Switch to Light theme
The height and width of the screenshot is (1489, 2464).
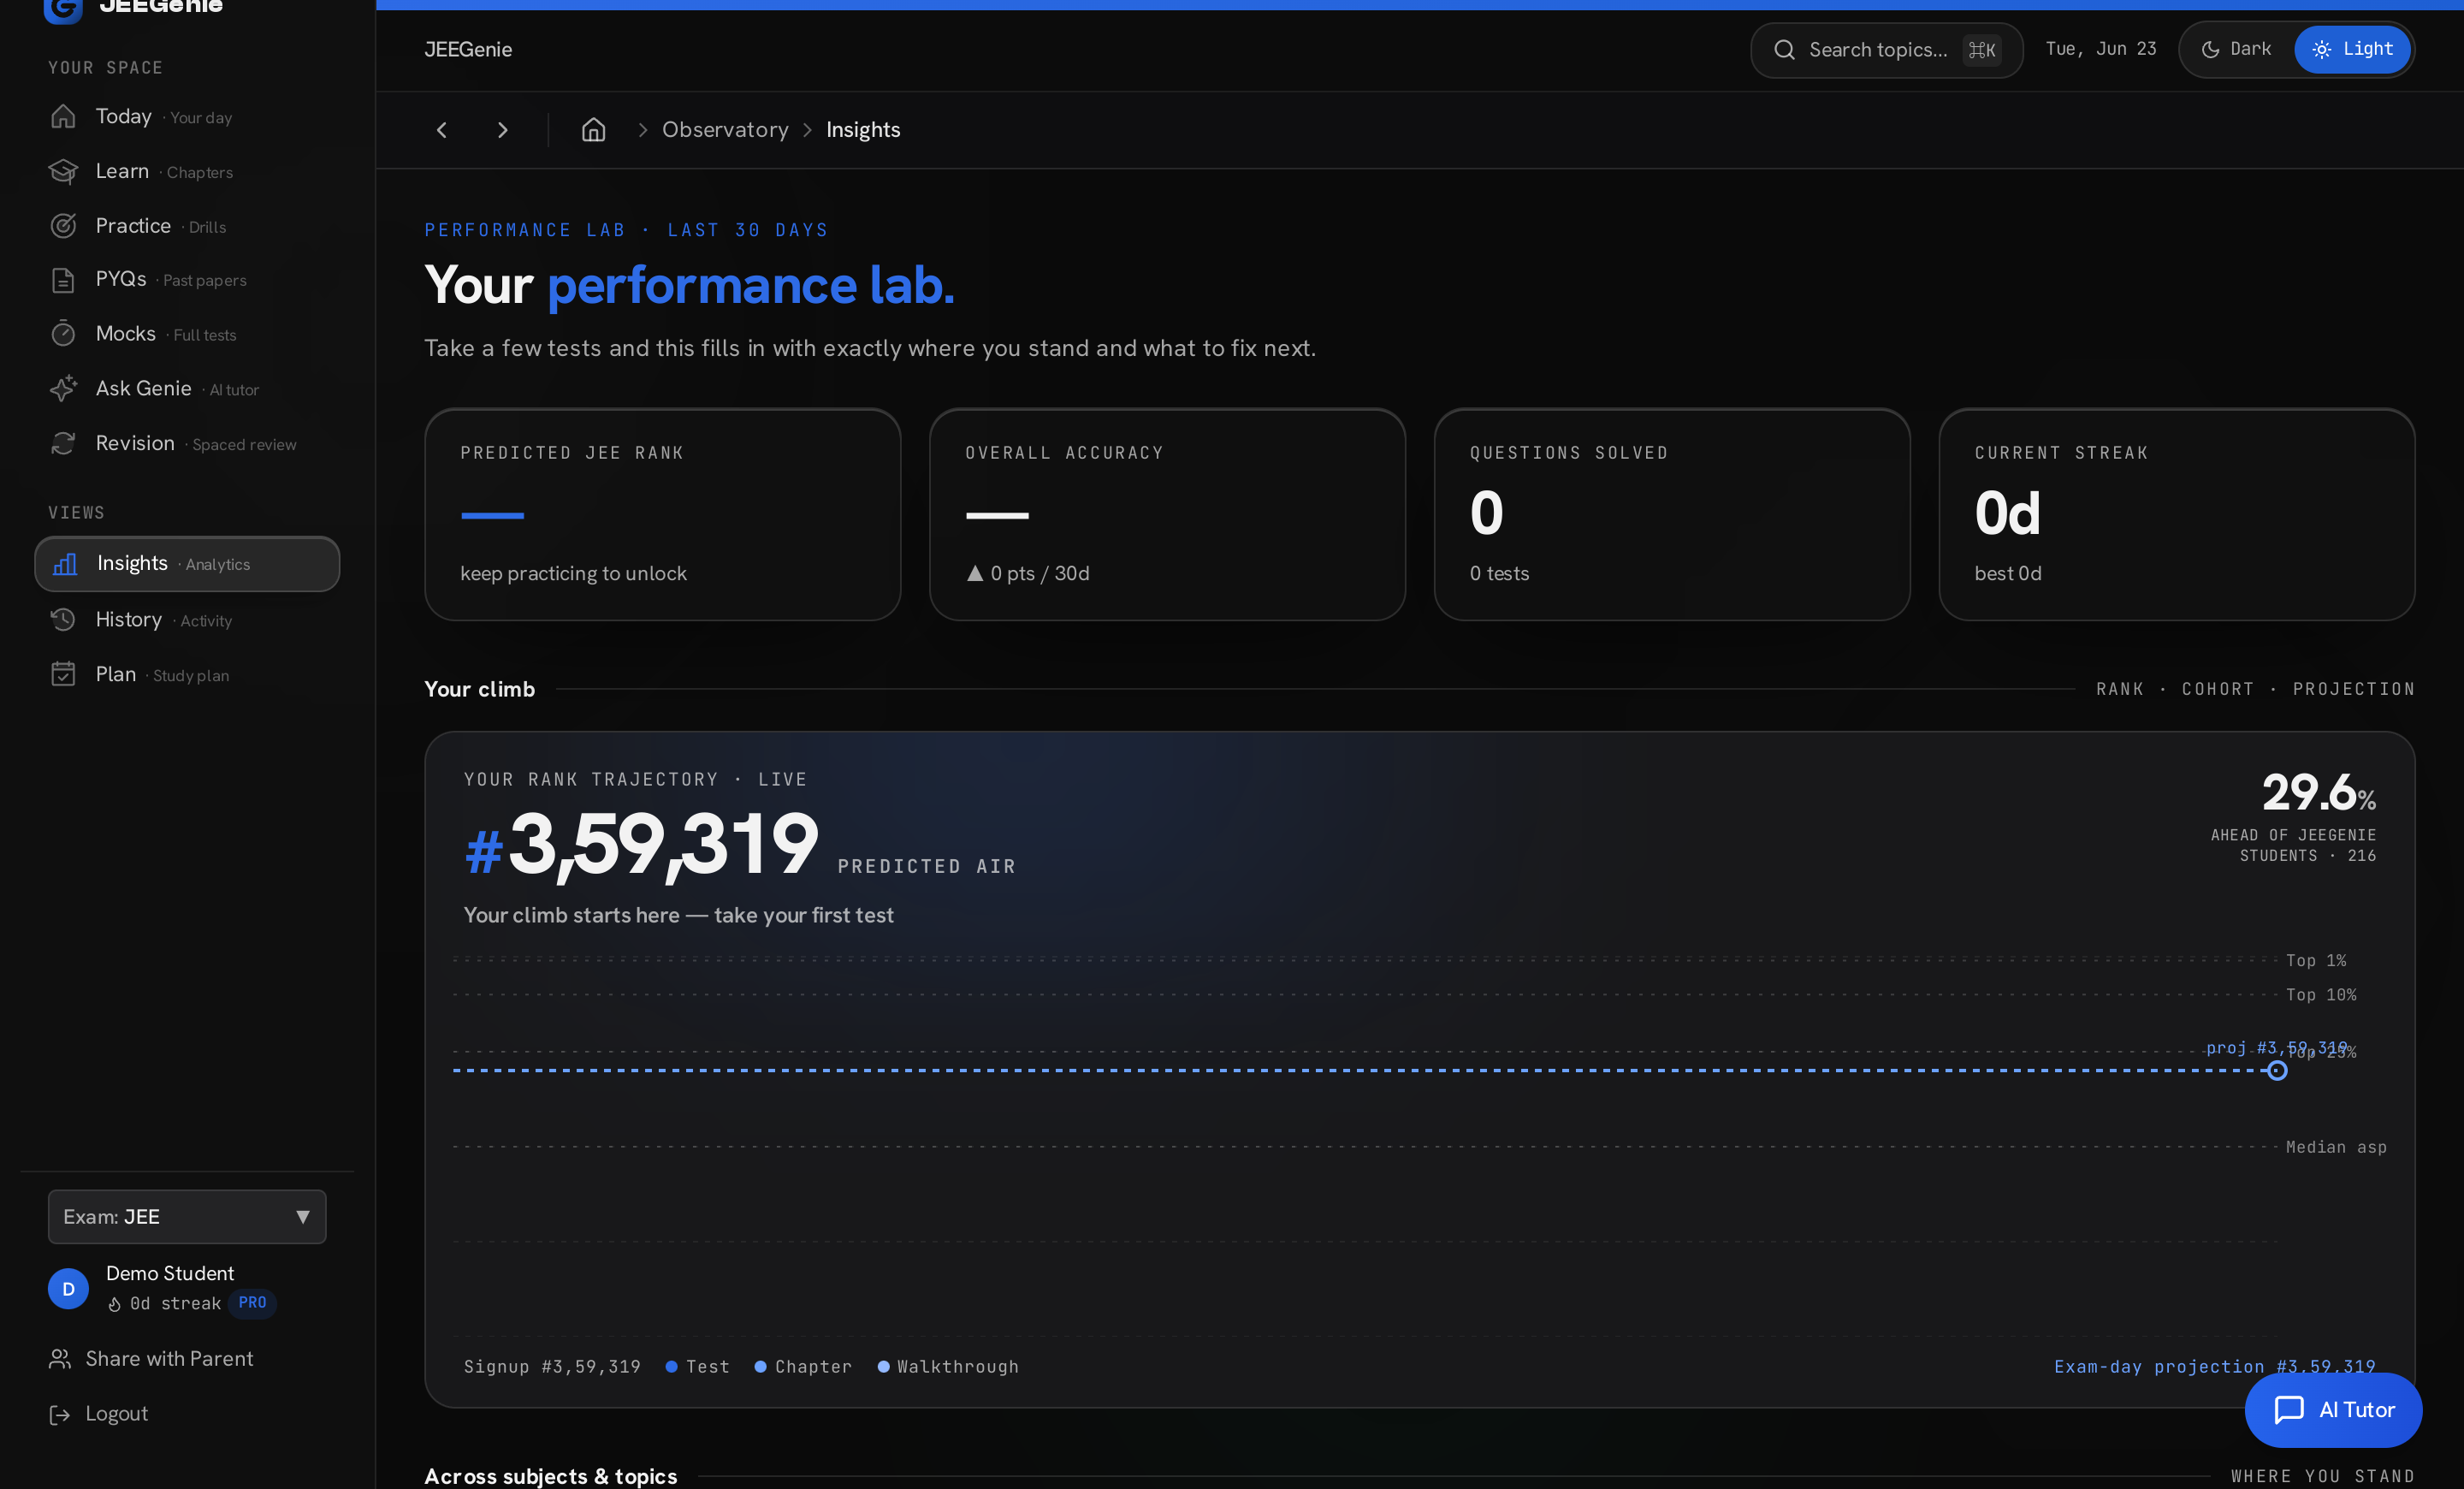[x=2352, y=49]
